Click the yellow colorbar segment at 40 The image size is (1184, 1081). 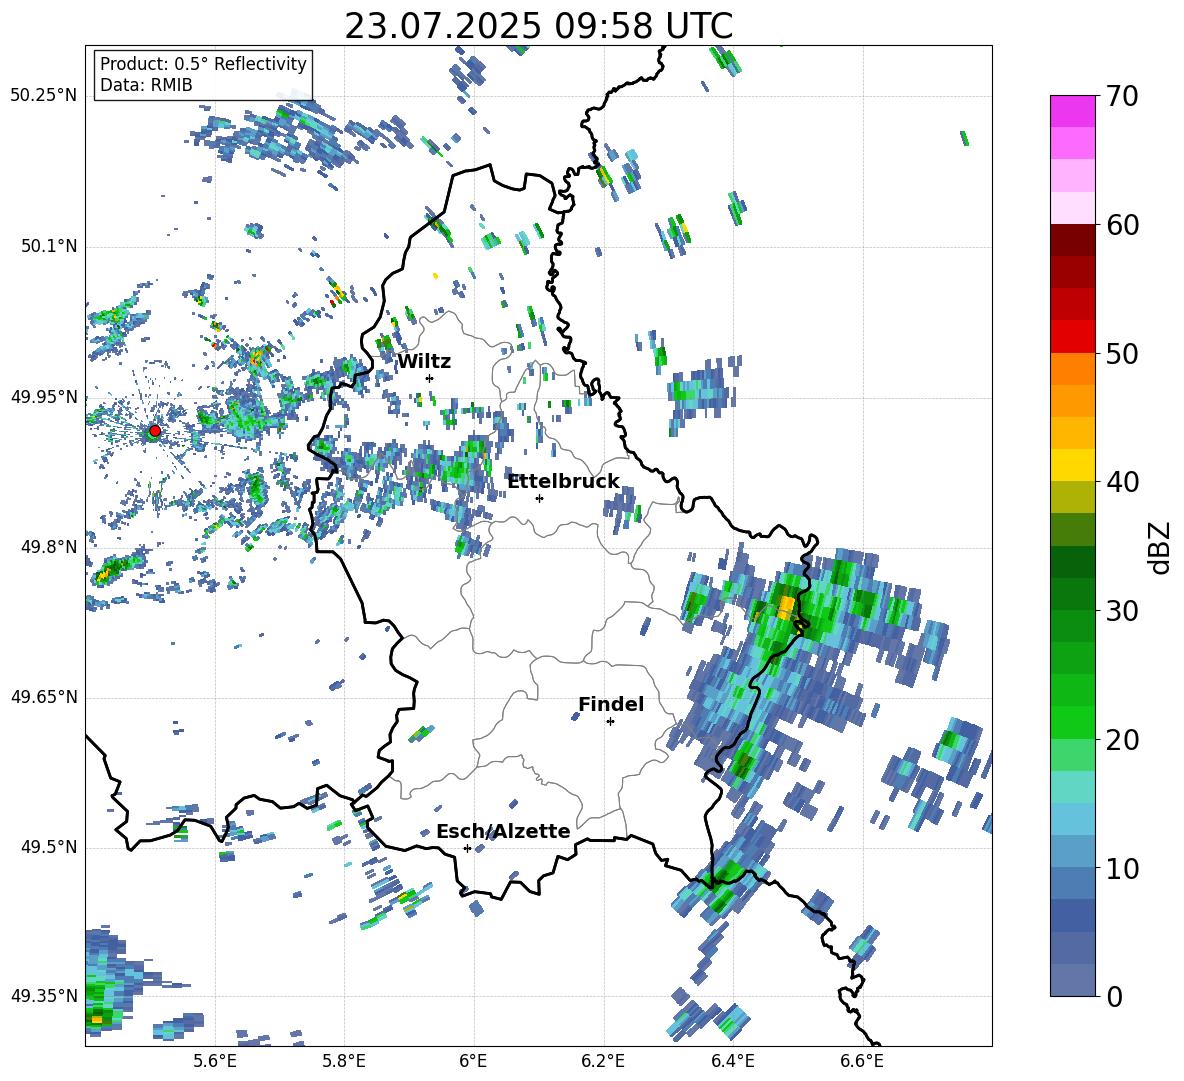pyautogui.click(x=1072, y=465)
